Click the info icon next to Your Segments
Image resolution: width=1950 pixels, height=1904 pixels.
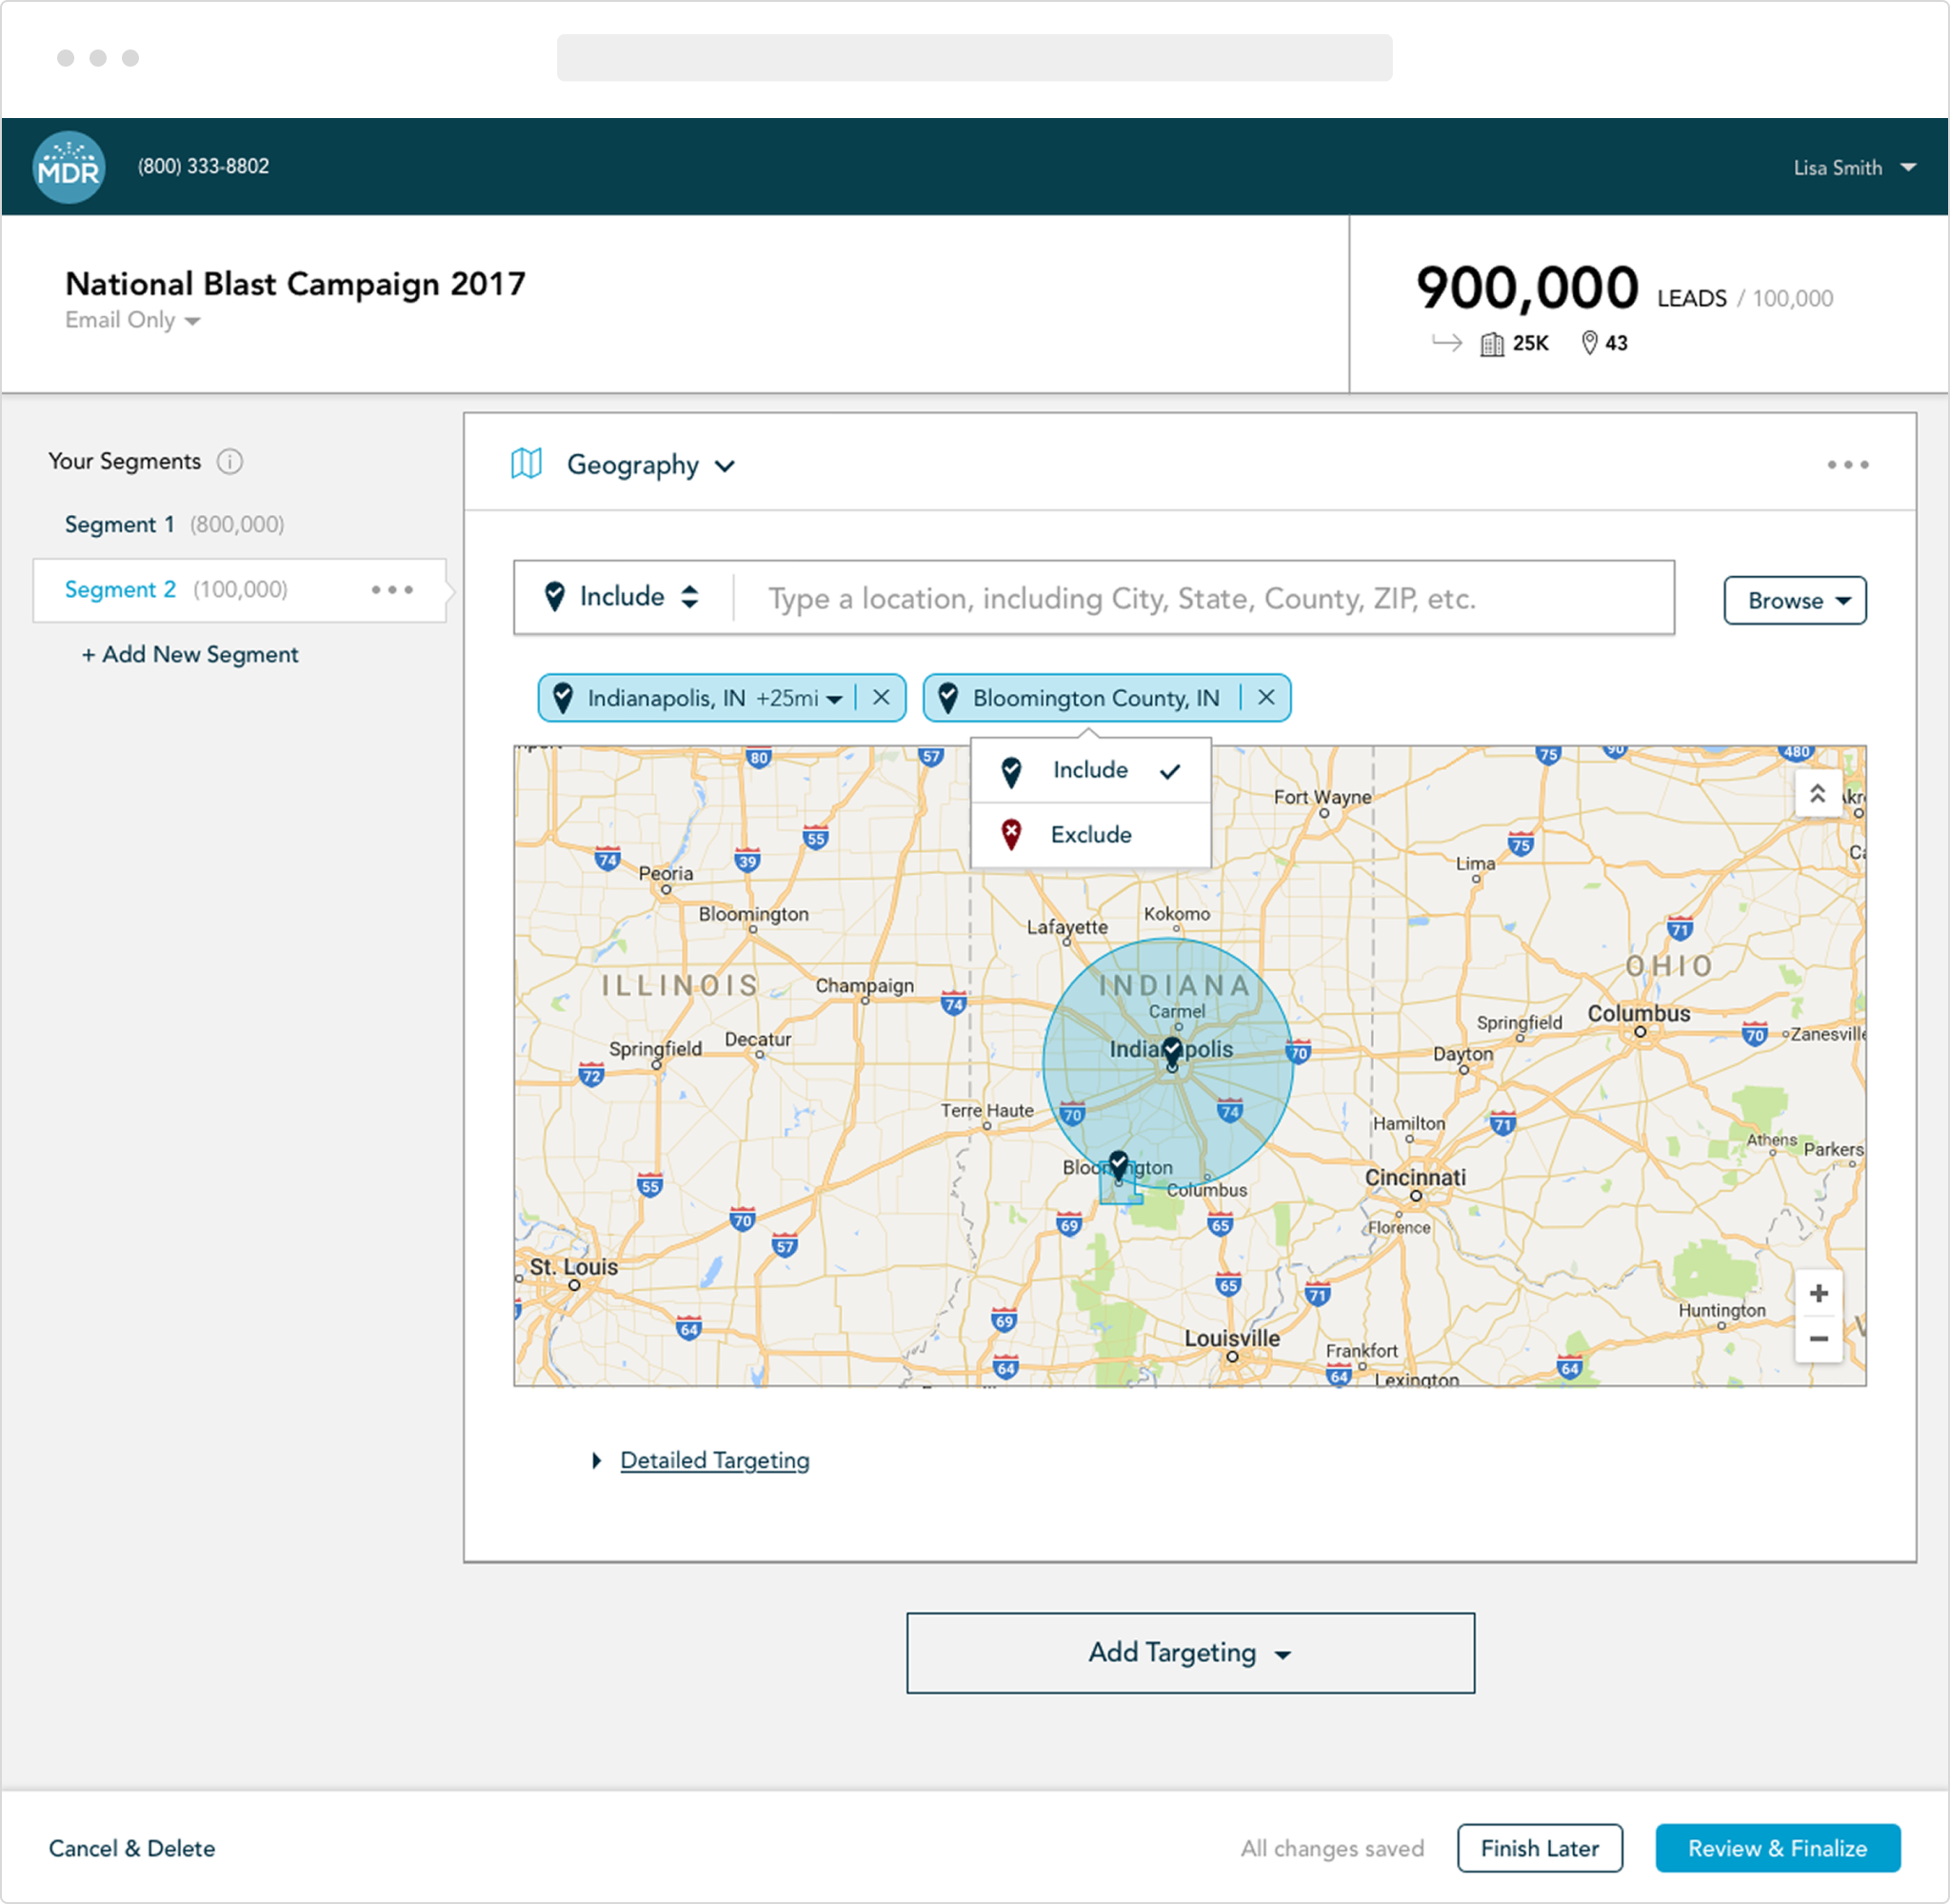tap(231, 462)
